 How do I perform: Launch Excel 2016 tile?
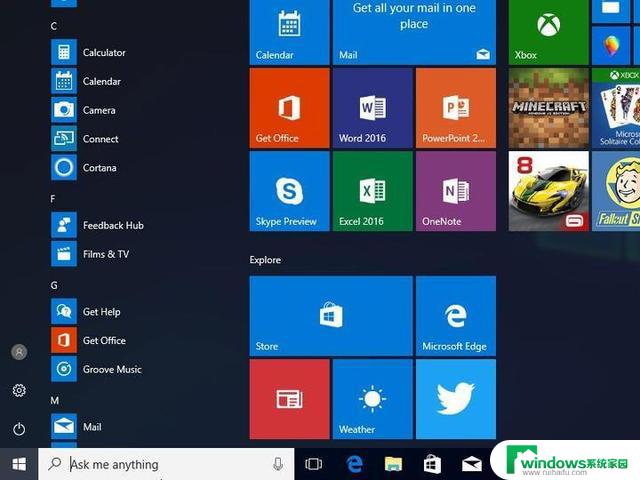click(x=373, y=191)
